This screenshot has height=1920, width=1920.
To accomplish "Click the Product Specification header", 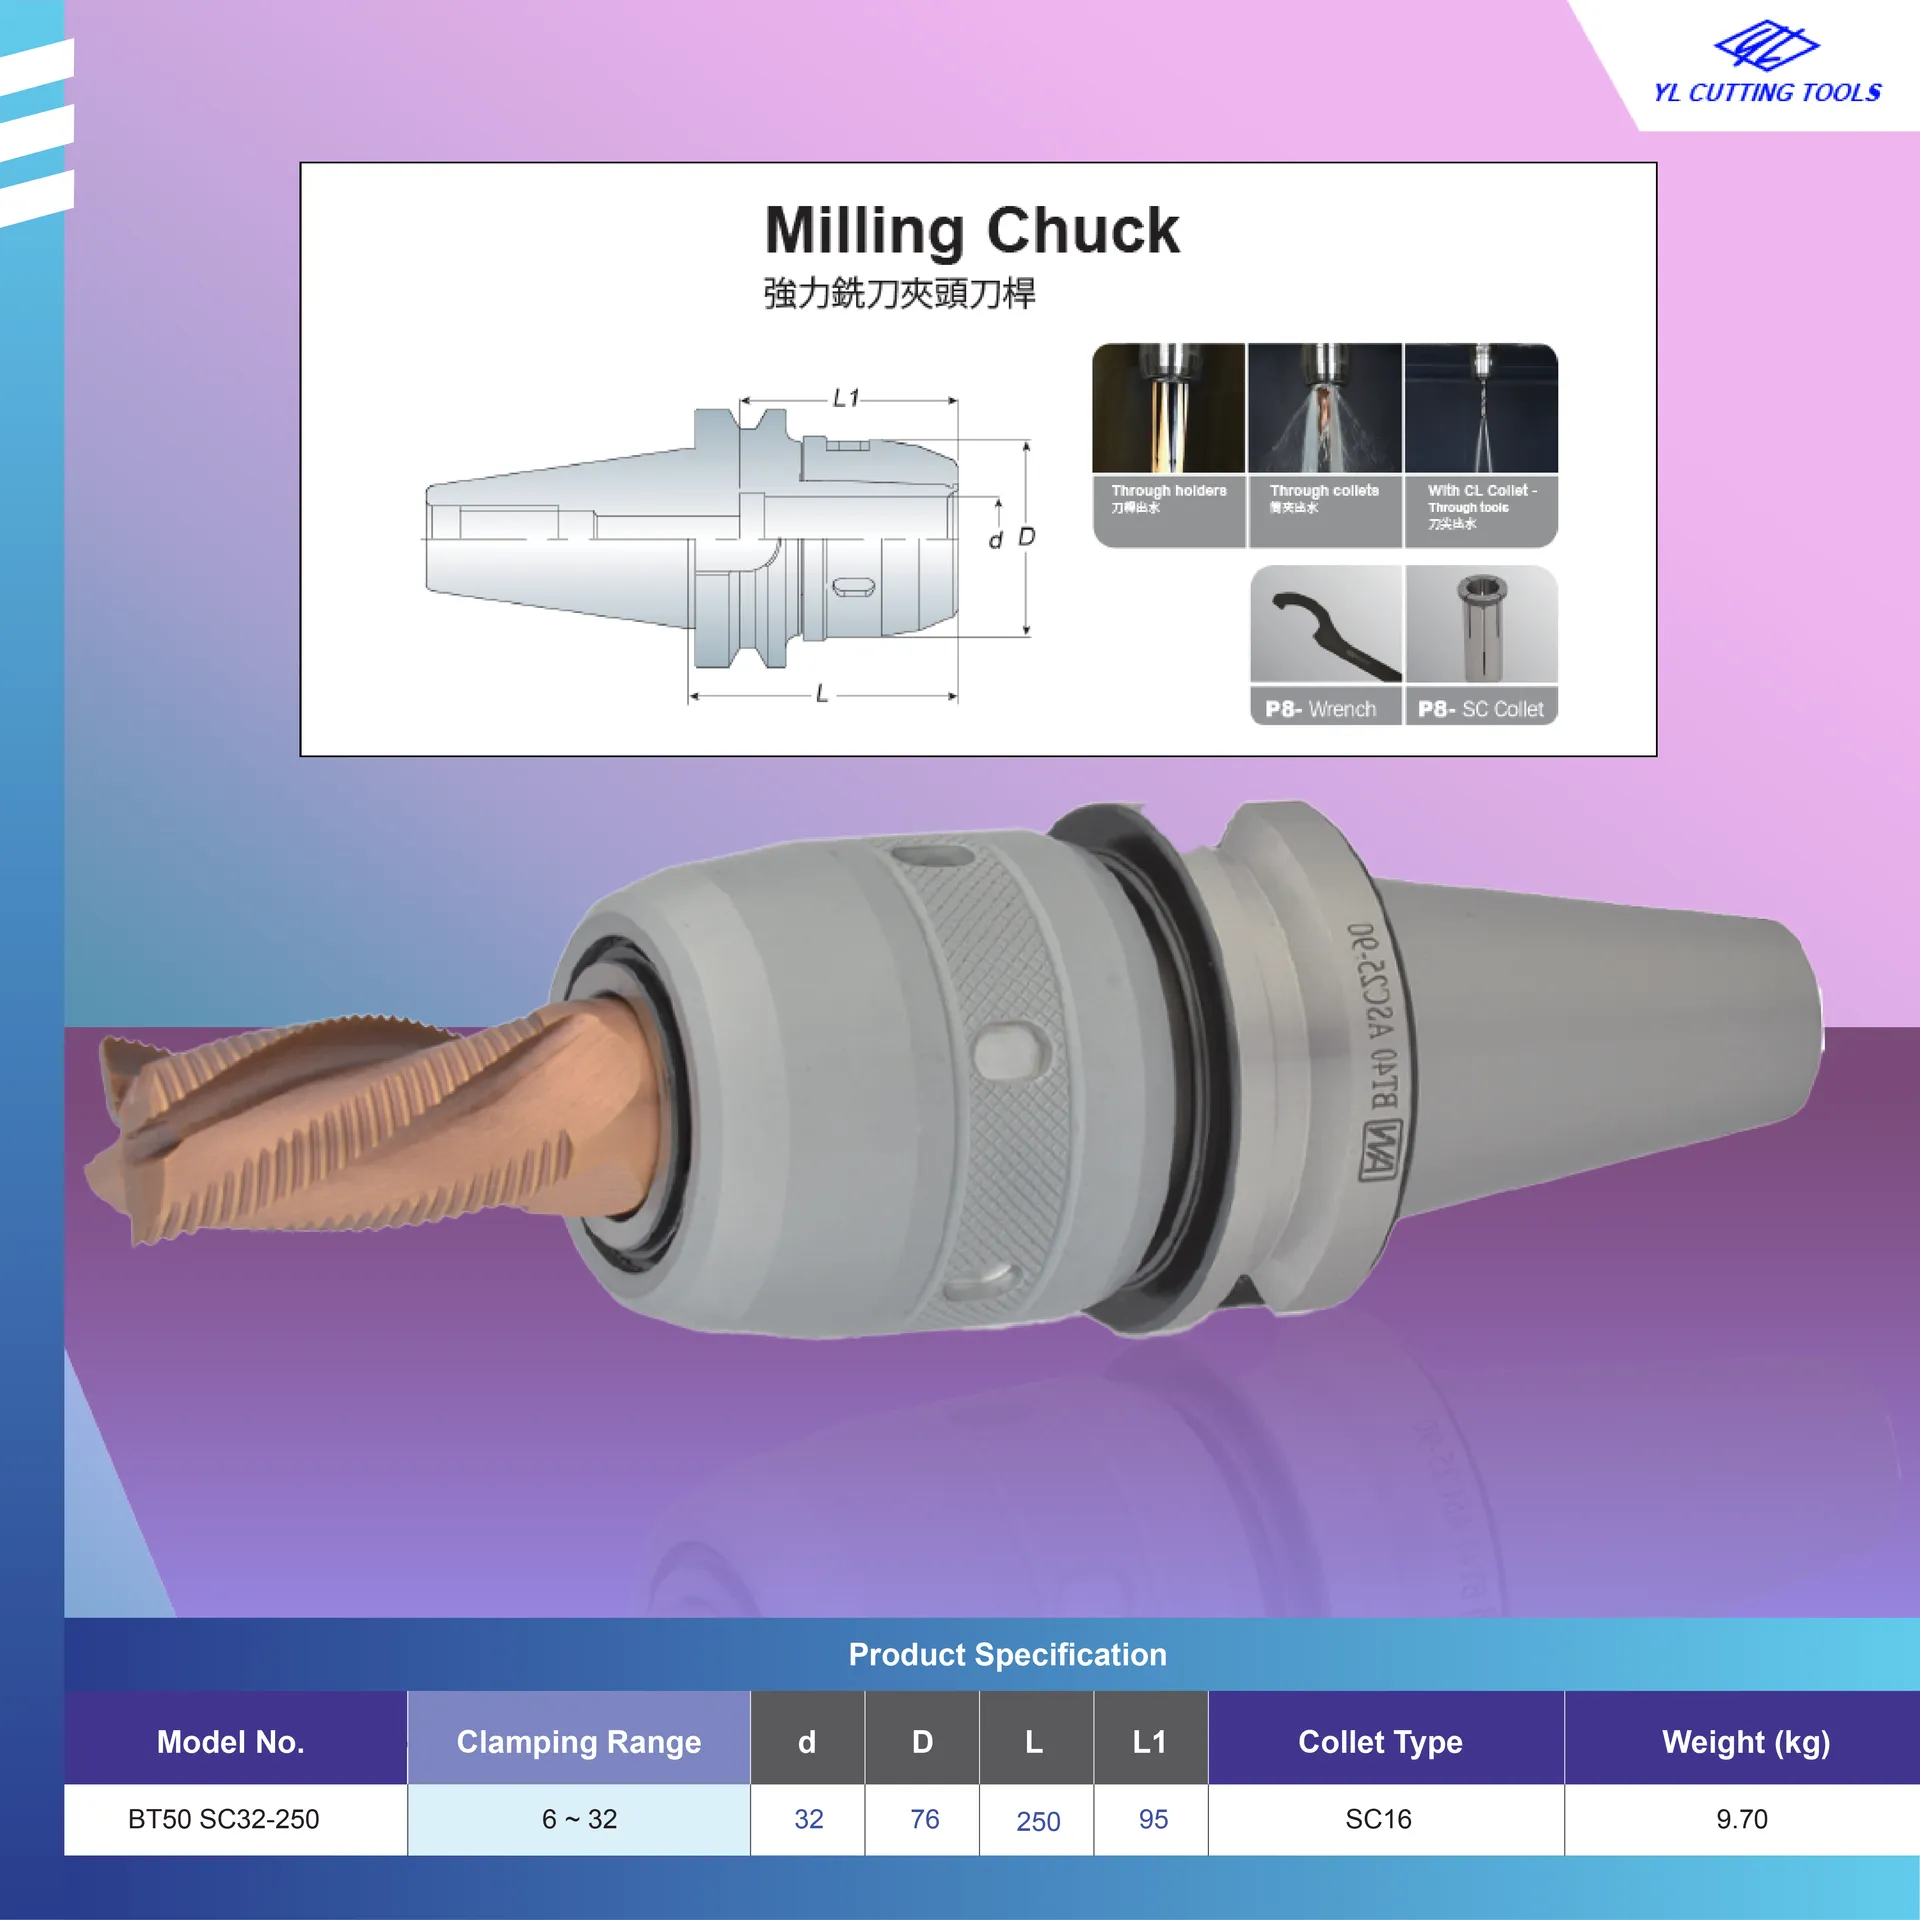I will tap(1007, 1654).
